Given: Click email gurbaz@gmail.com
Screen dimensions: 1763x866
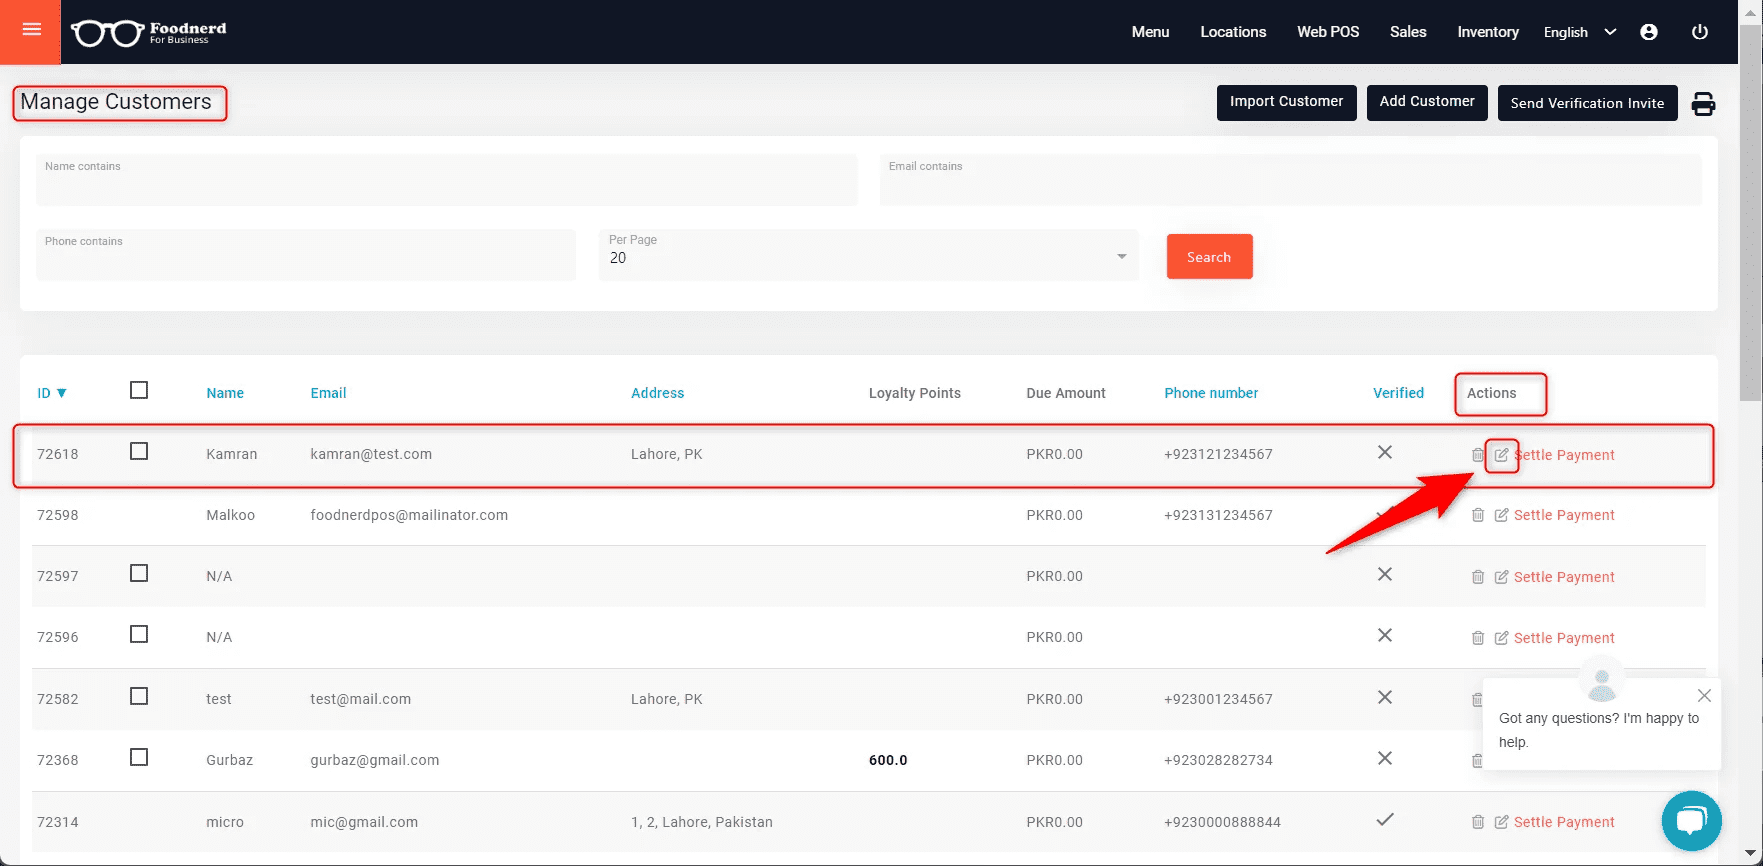Looking at the screenshot, I should coord(375,760).
